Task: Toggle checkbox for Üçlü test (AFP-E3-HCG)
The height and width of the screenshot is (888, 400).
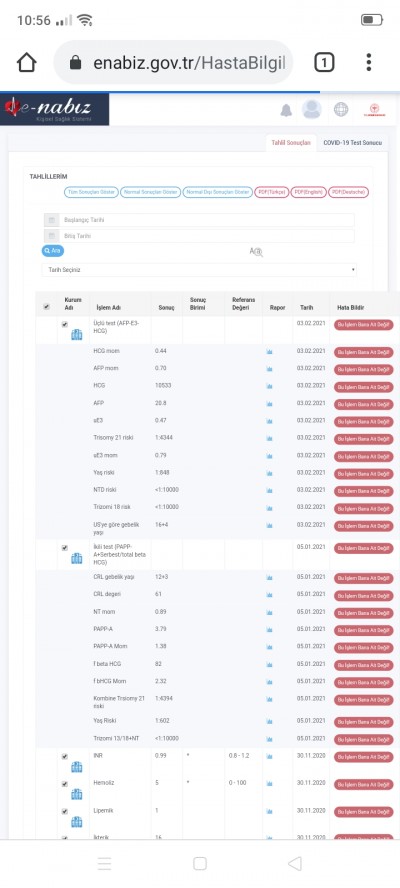Action: pos(65,325)
